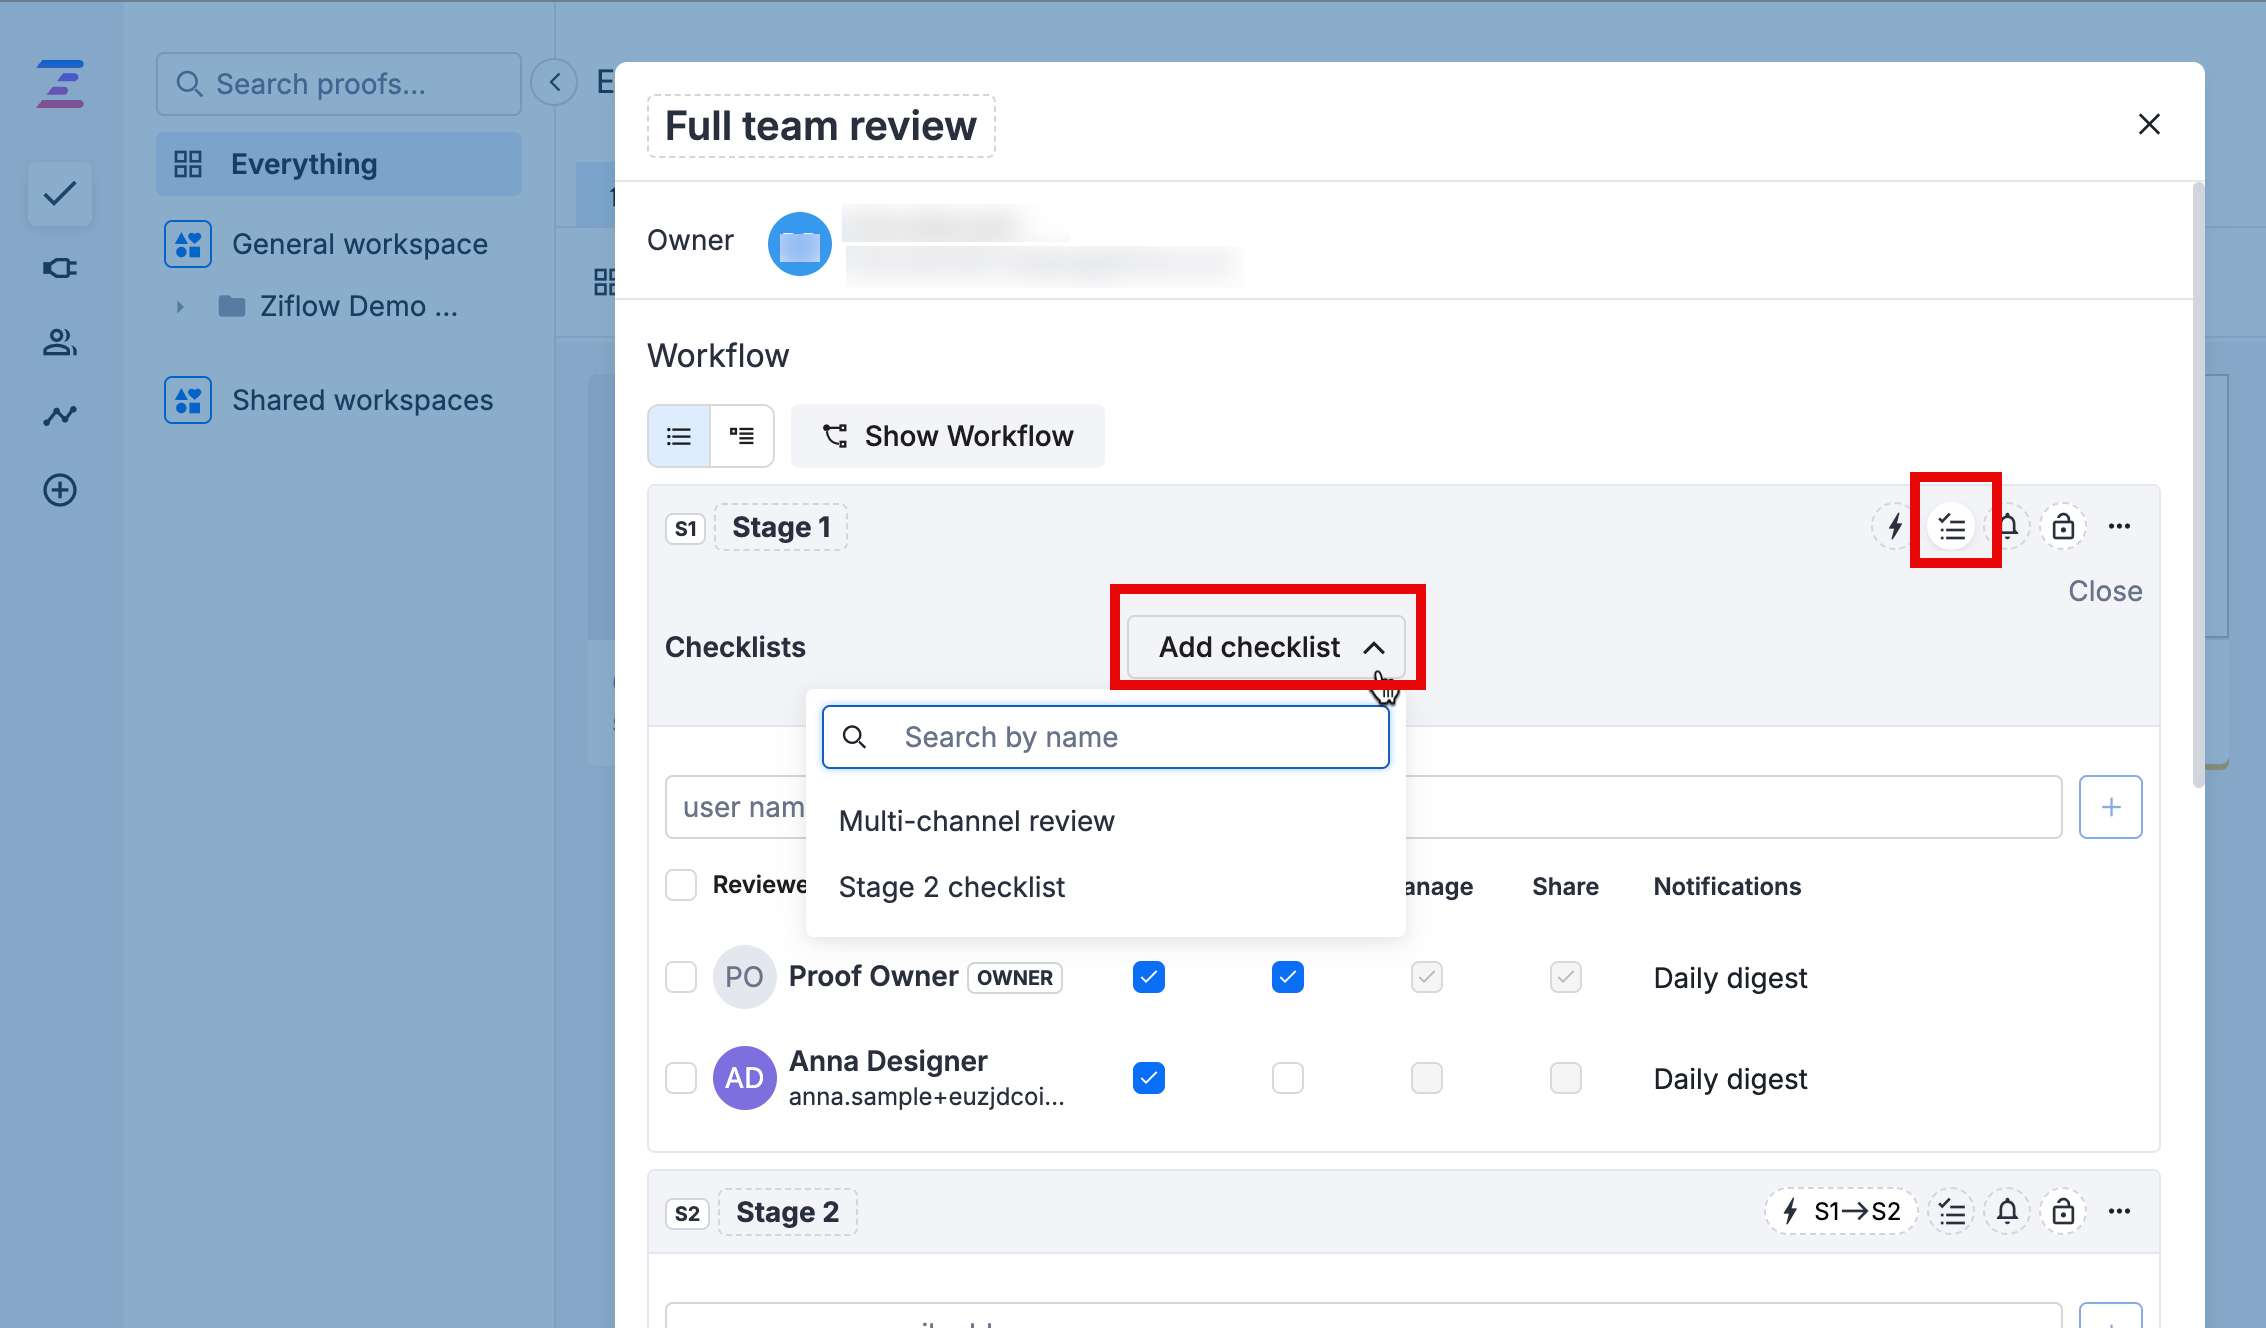This screenshot has height=1328, width=2266.
Task: Open the ellipsis menu on Stage 2
Action: [x=2119, y=1211]
